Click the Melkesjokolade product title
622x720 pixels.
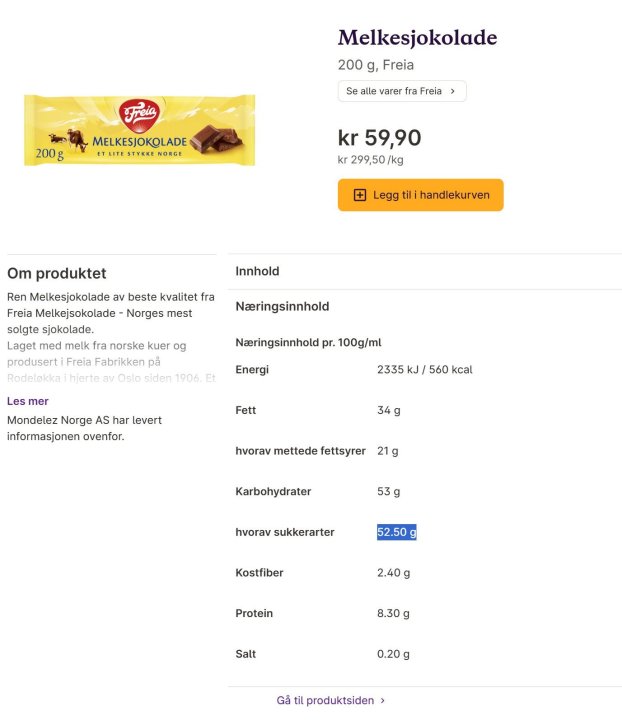click(x=417, y=38)
